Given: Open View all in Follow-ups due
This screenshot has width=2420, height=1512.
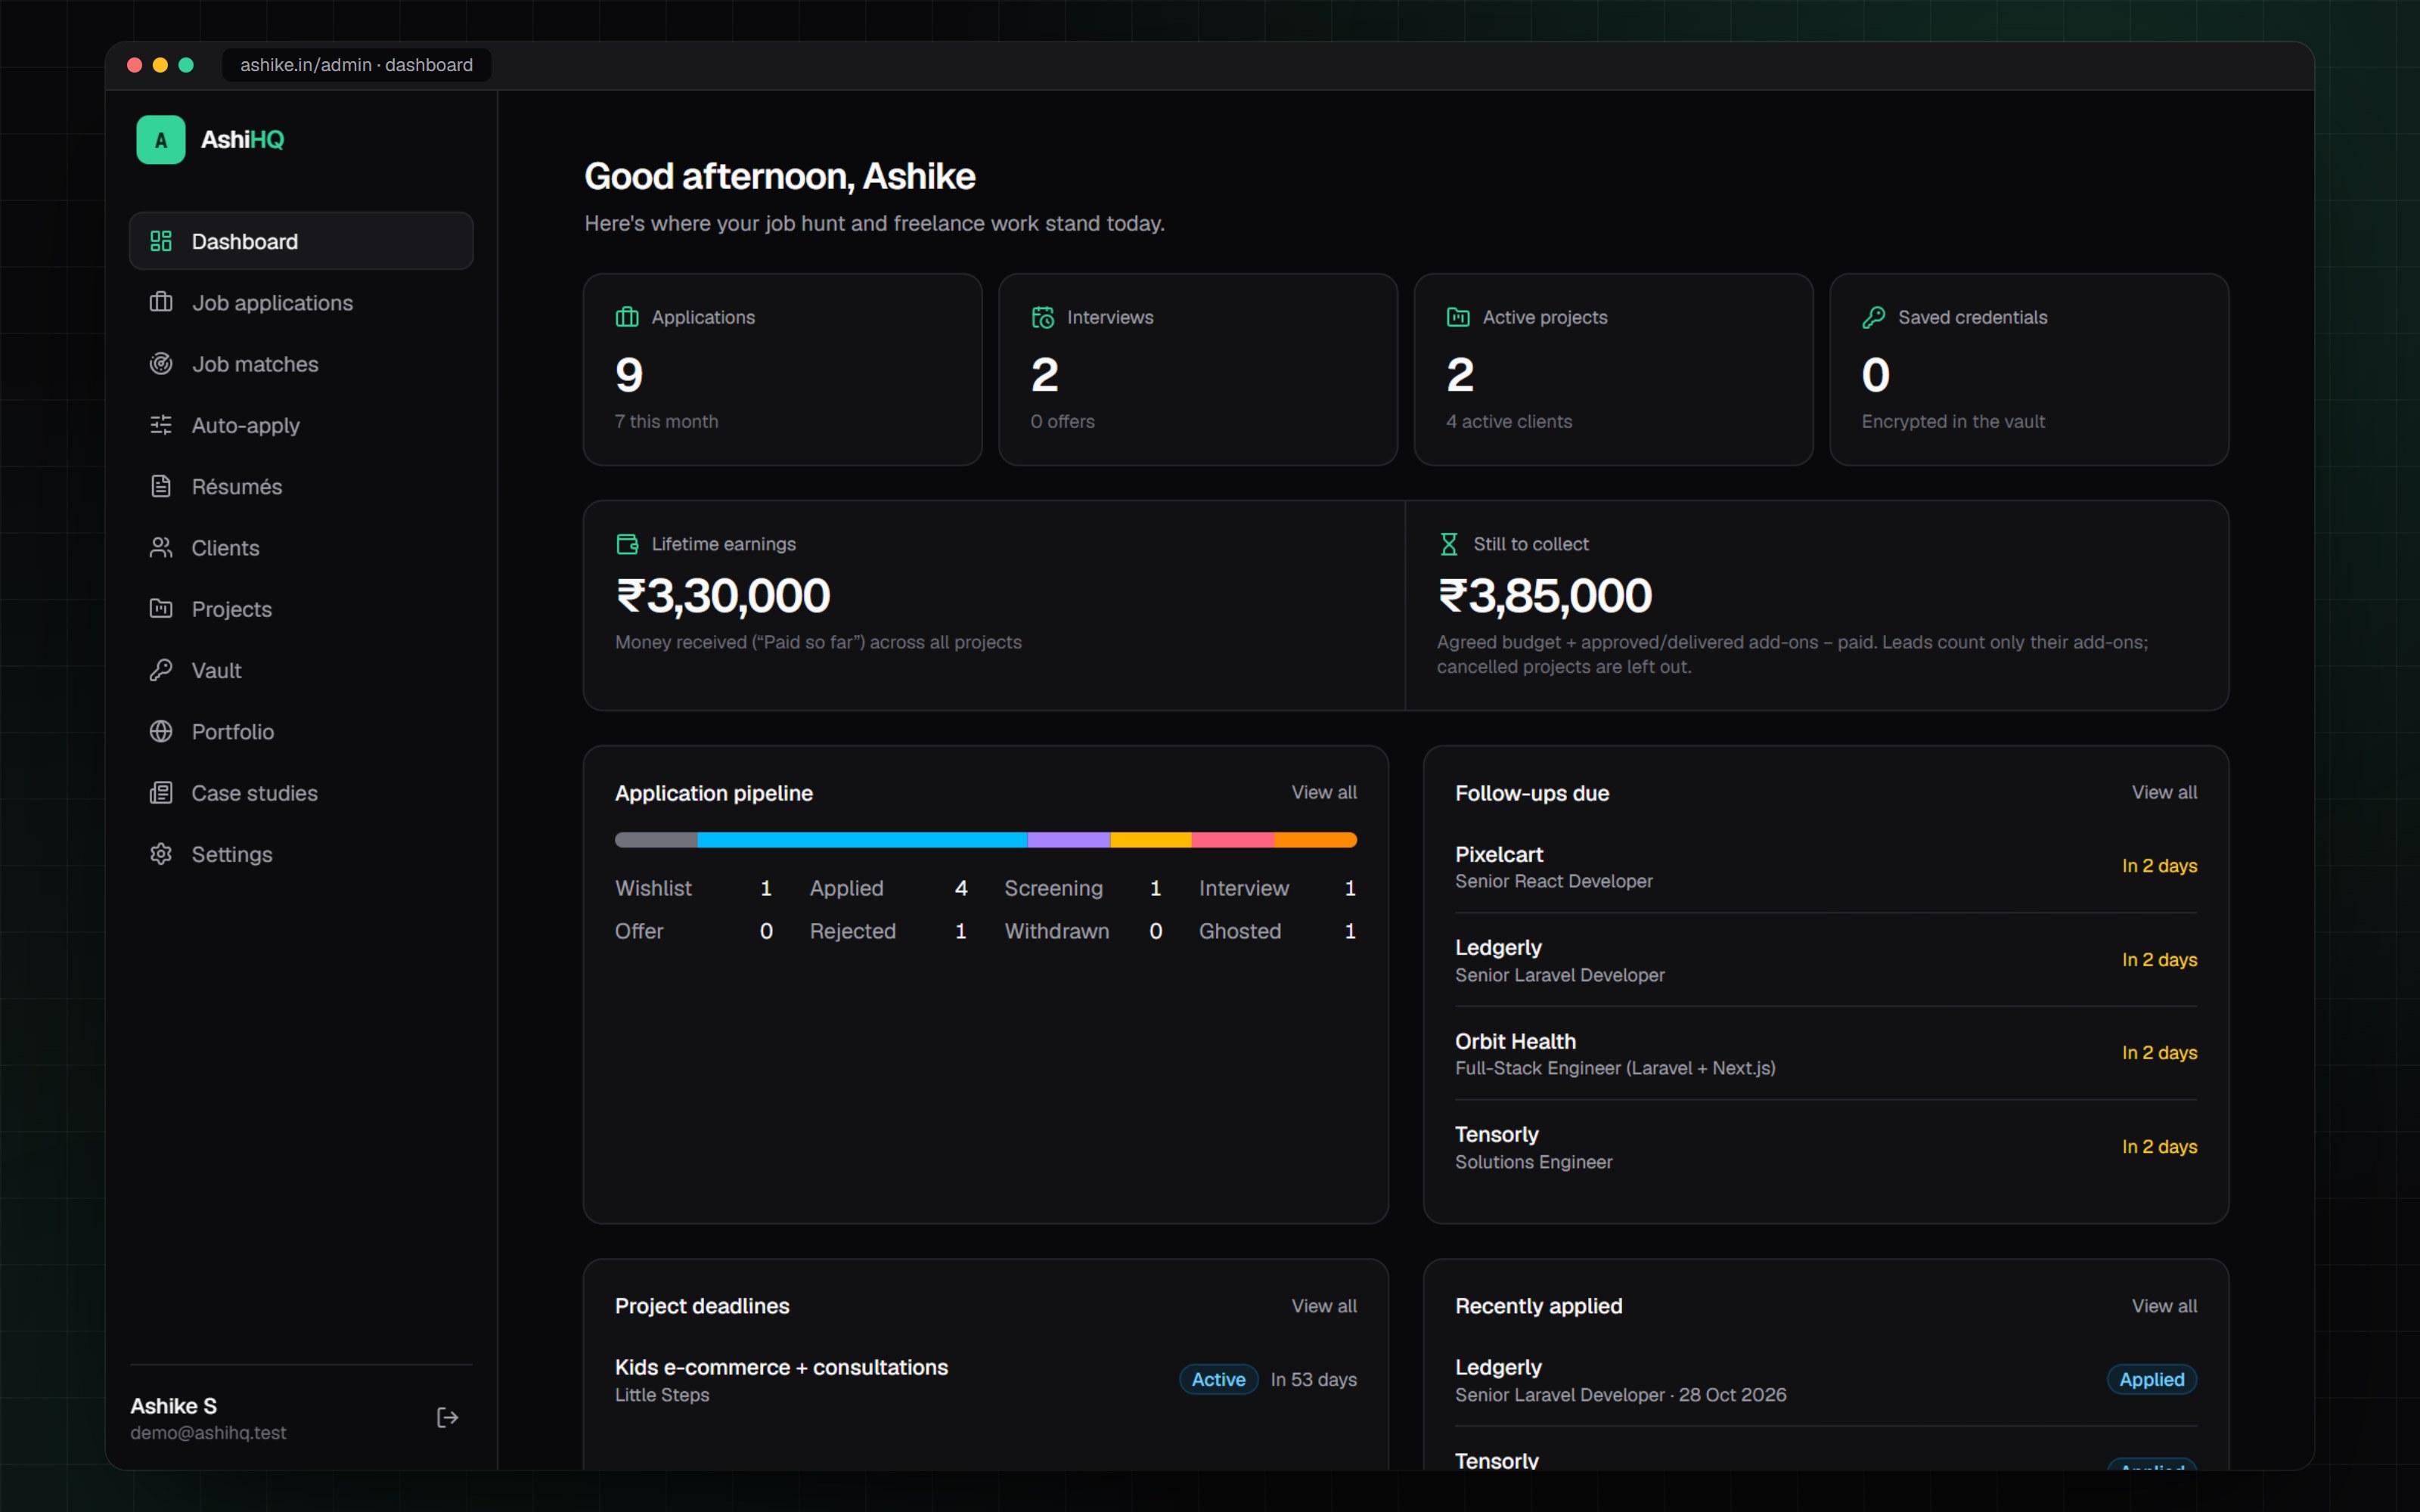Looking at the screenshot, I should point(2164,792).
